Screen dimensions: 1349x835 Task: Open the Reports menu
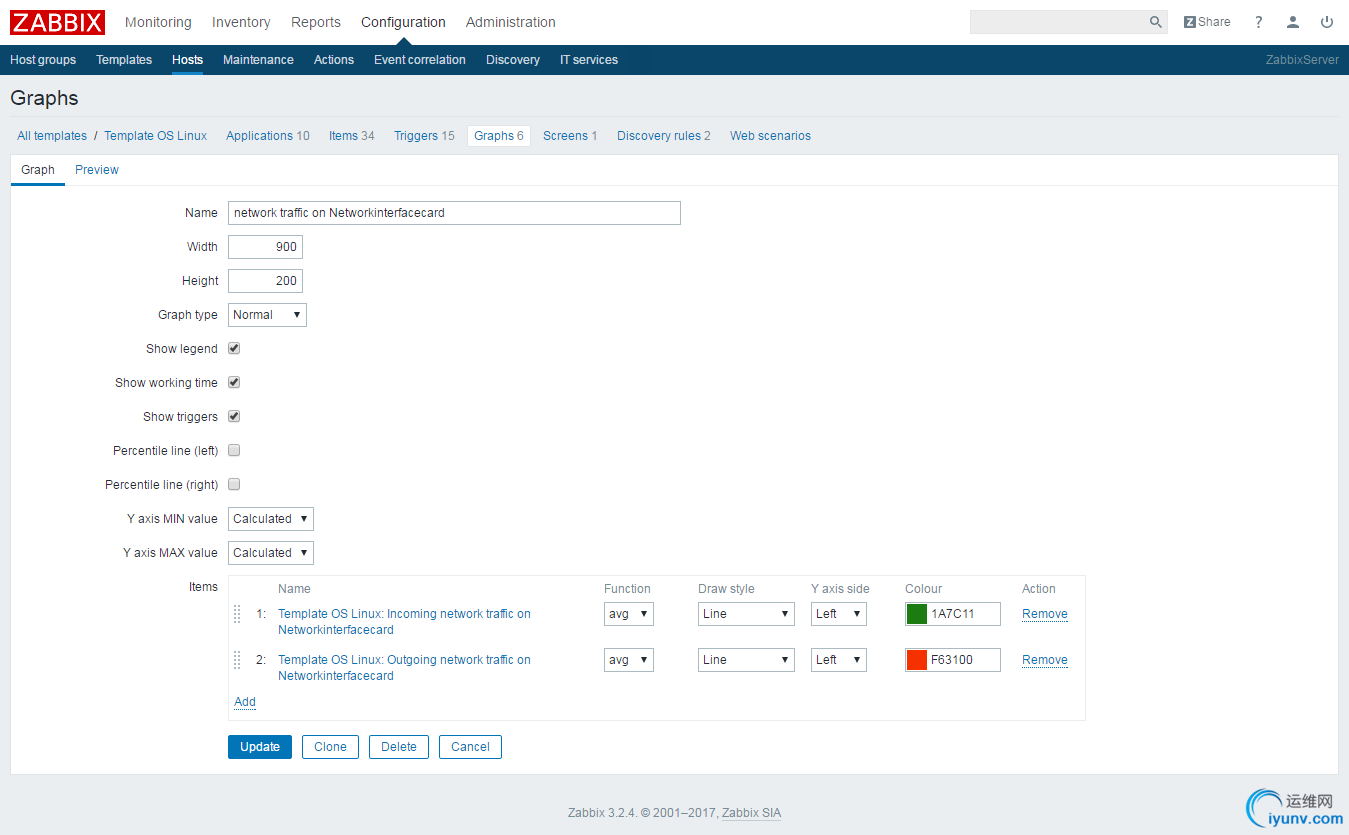tap(316, 22)
